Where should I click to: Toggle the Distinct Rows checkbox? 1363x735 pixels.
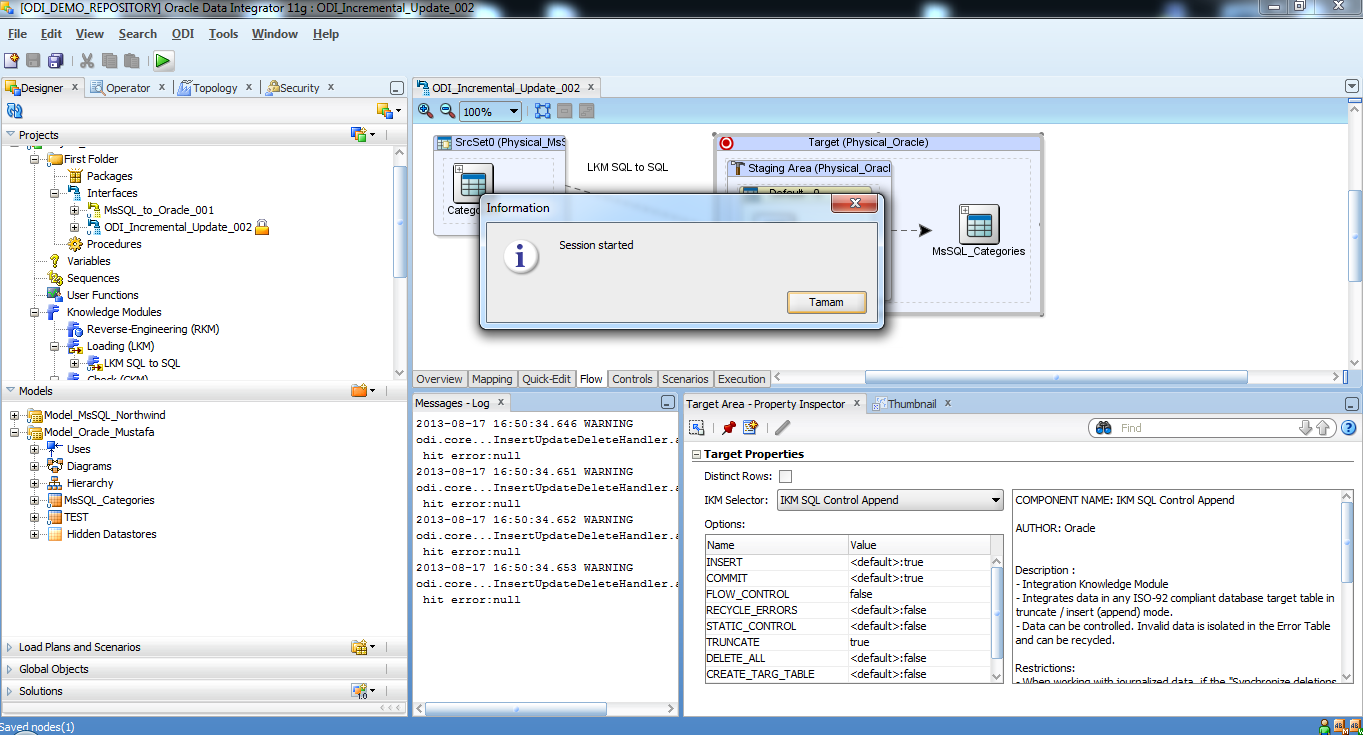point(785,476)
